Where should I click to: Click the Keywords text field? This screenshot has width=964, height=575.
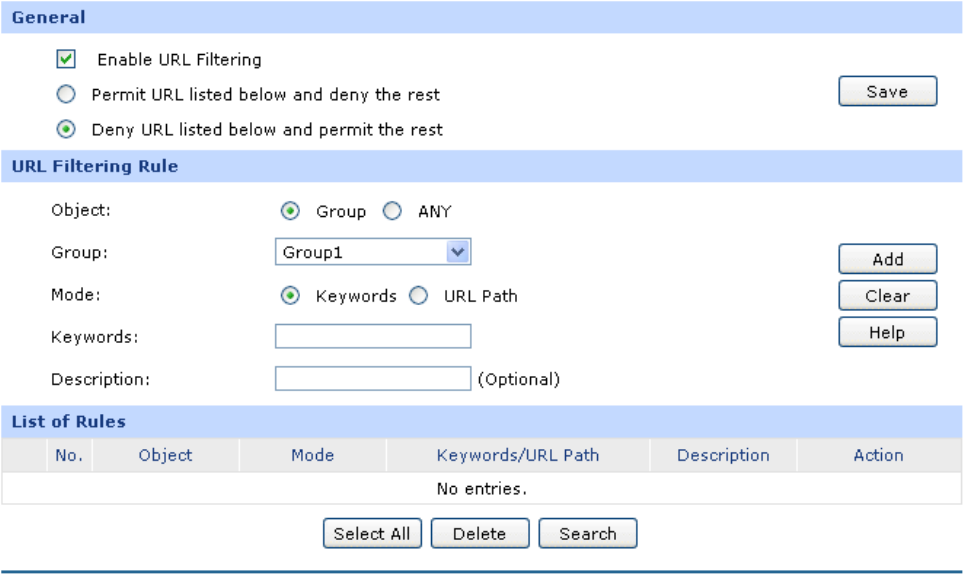point(372,337)
